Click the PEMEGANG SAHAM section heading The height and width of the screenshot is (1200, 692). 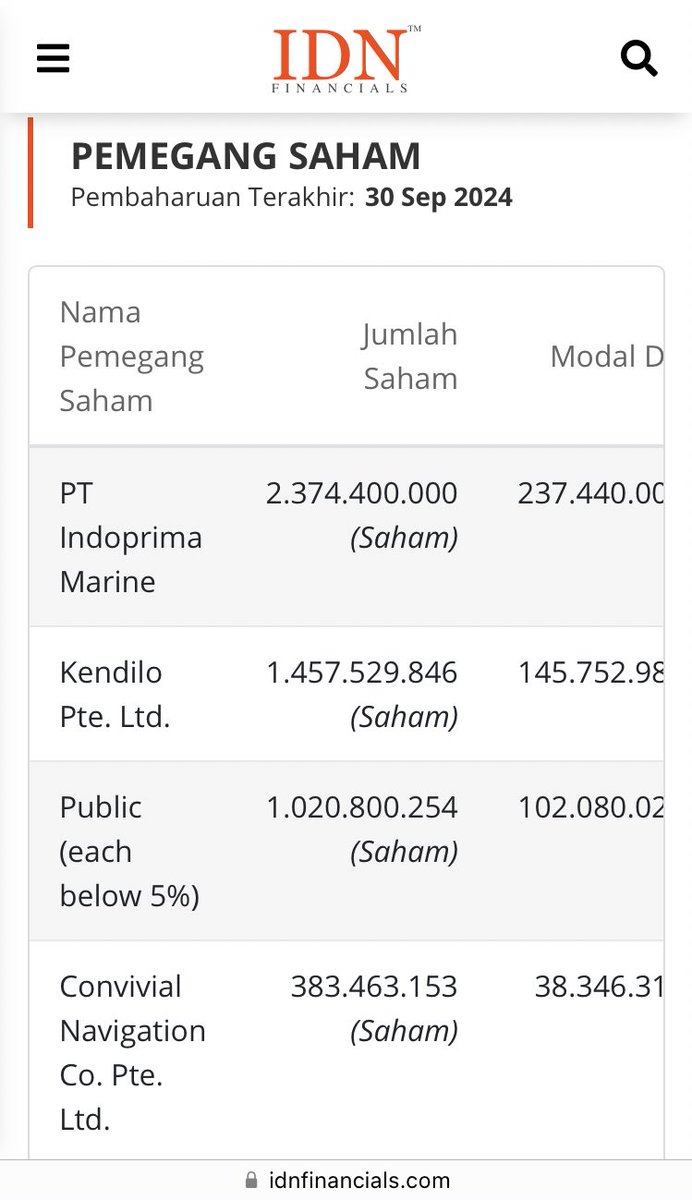pyautogui.click(x=246, y=157)
